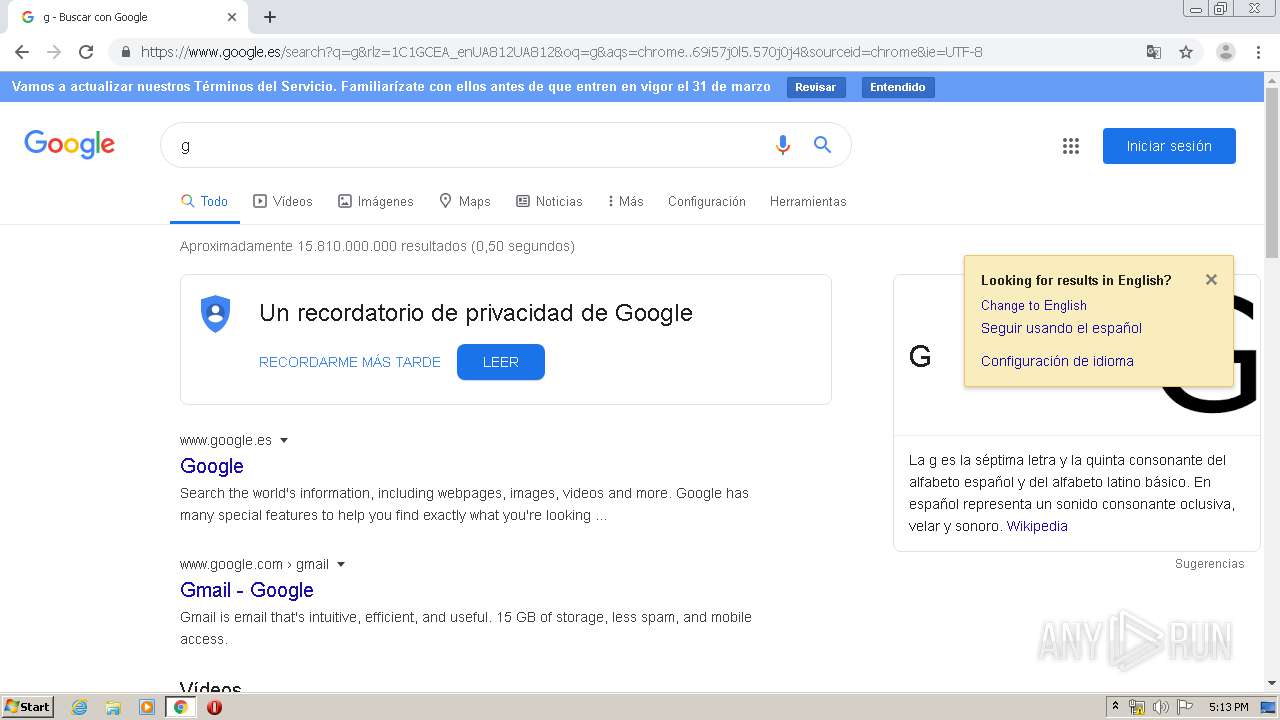The height and width of the screenshot is (720, 1280).
Task: Click Seguir usando el español
Action: point(1061,328)
